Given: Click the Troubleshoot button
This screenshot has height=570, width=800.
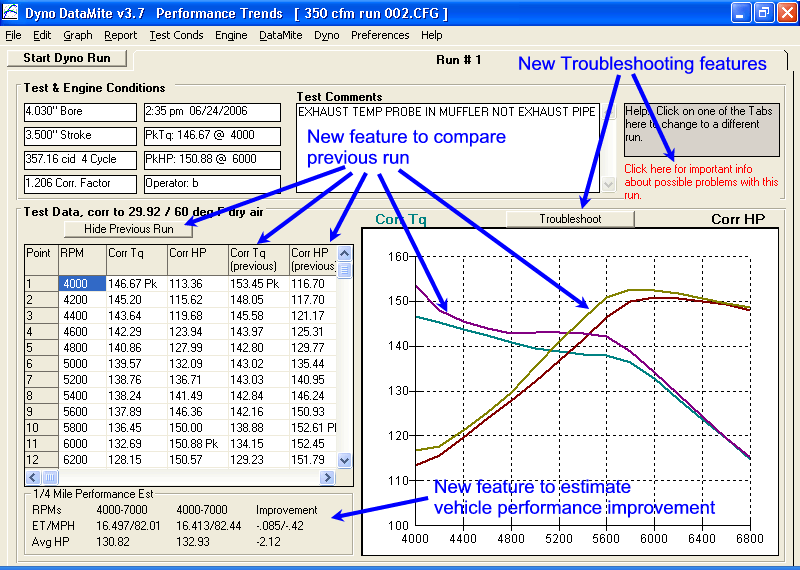Looking at the screenshot, I should click(x=570, y=219).
